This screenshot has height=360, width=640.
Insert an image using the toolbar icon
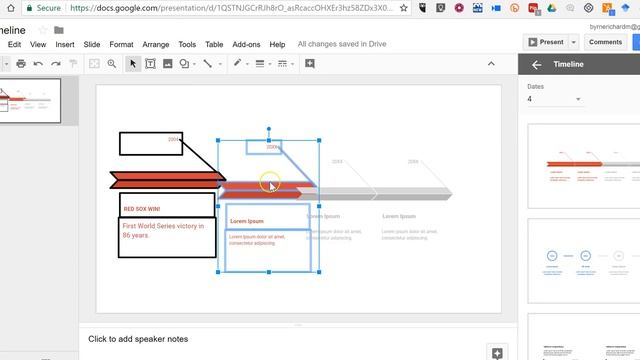point(167,64)
